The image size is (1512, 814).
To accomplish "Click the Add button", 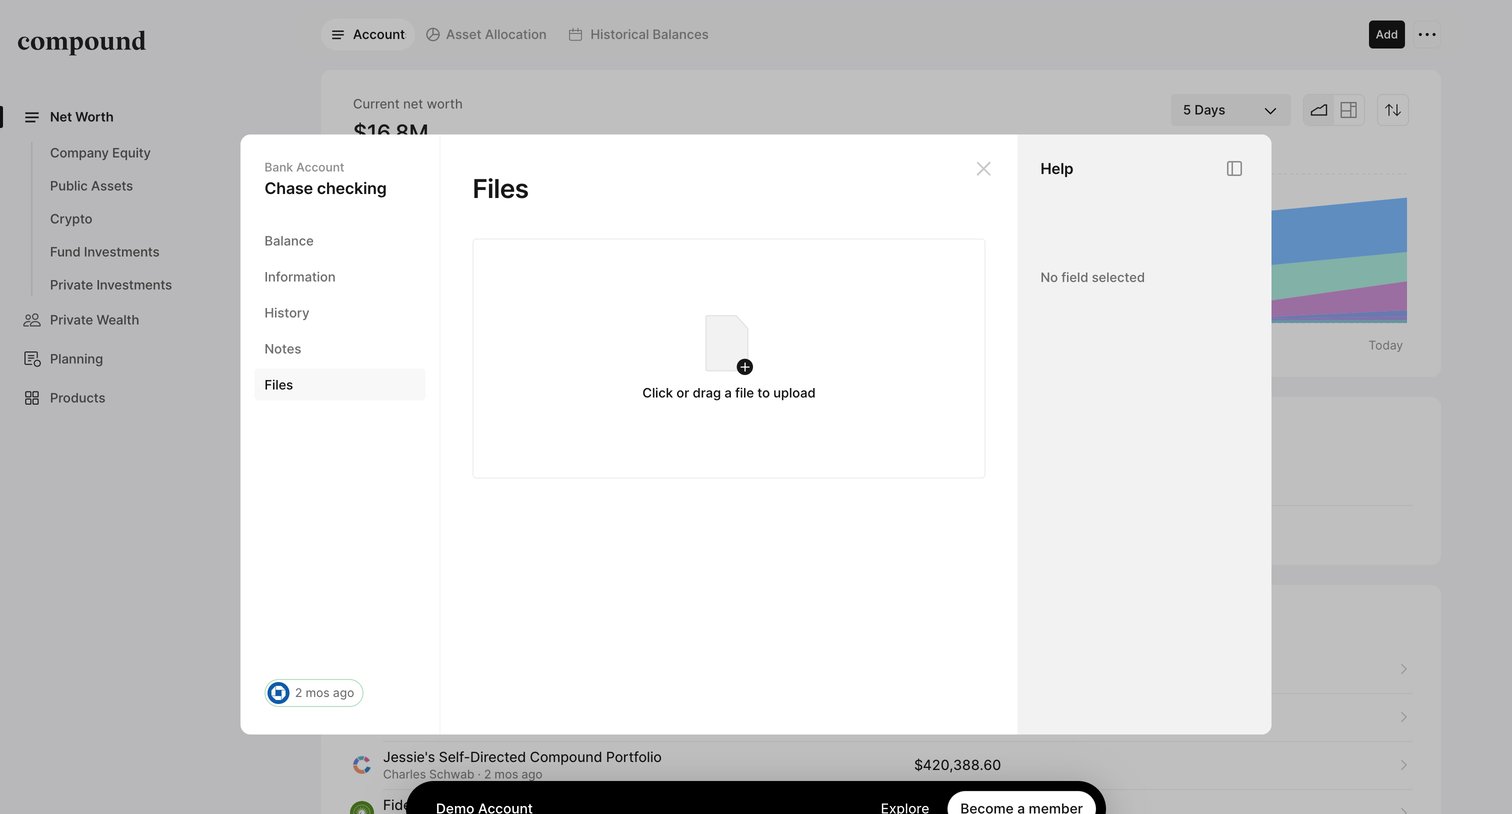I will pos(1387,34).
